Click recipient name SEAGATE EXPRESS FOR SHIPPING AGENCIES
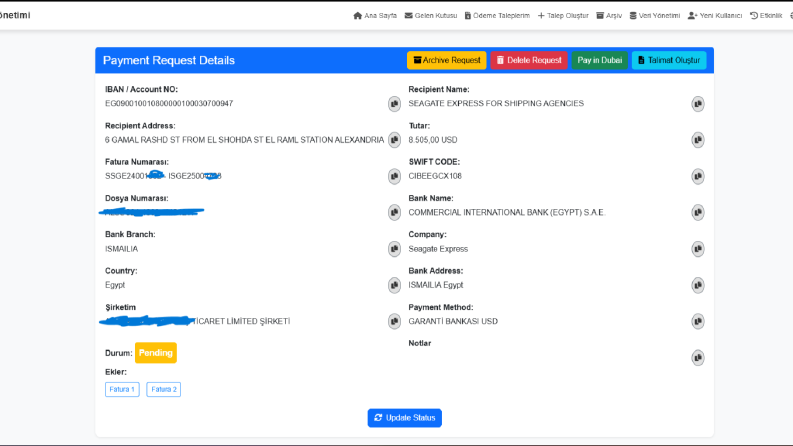 tap(496, 103)
